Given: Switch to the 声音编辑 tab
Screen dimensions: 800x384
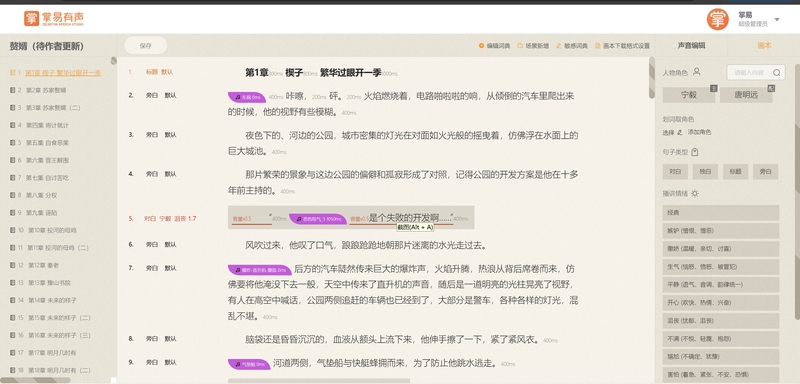Looking at the screenshot, I should click(x=691, y=45).
